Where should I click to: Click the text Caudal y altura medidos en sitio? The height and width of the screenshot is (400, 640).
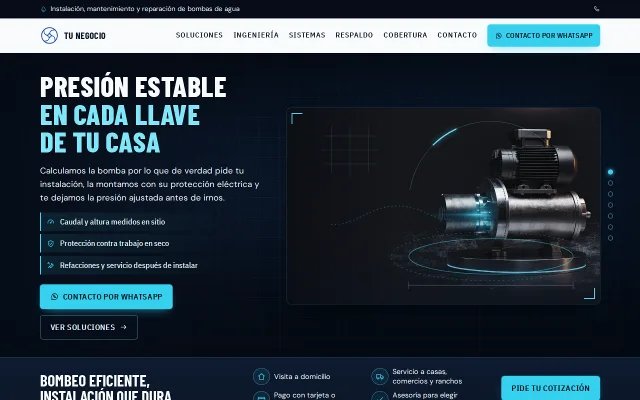[113, 222]
